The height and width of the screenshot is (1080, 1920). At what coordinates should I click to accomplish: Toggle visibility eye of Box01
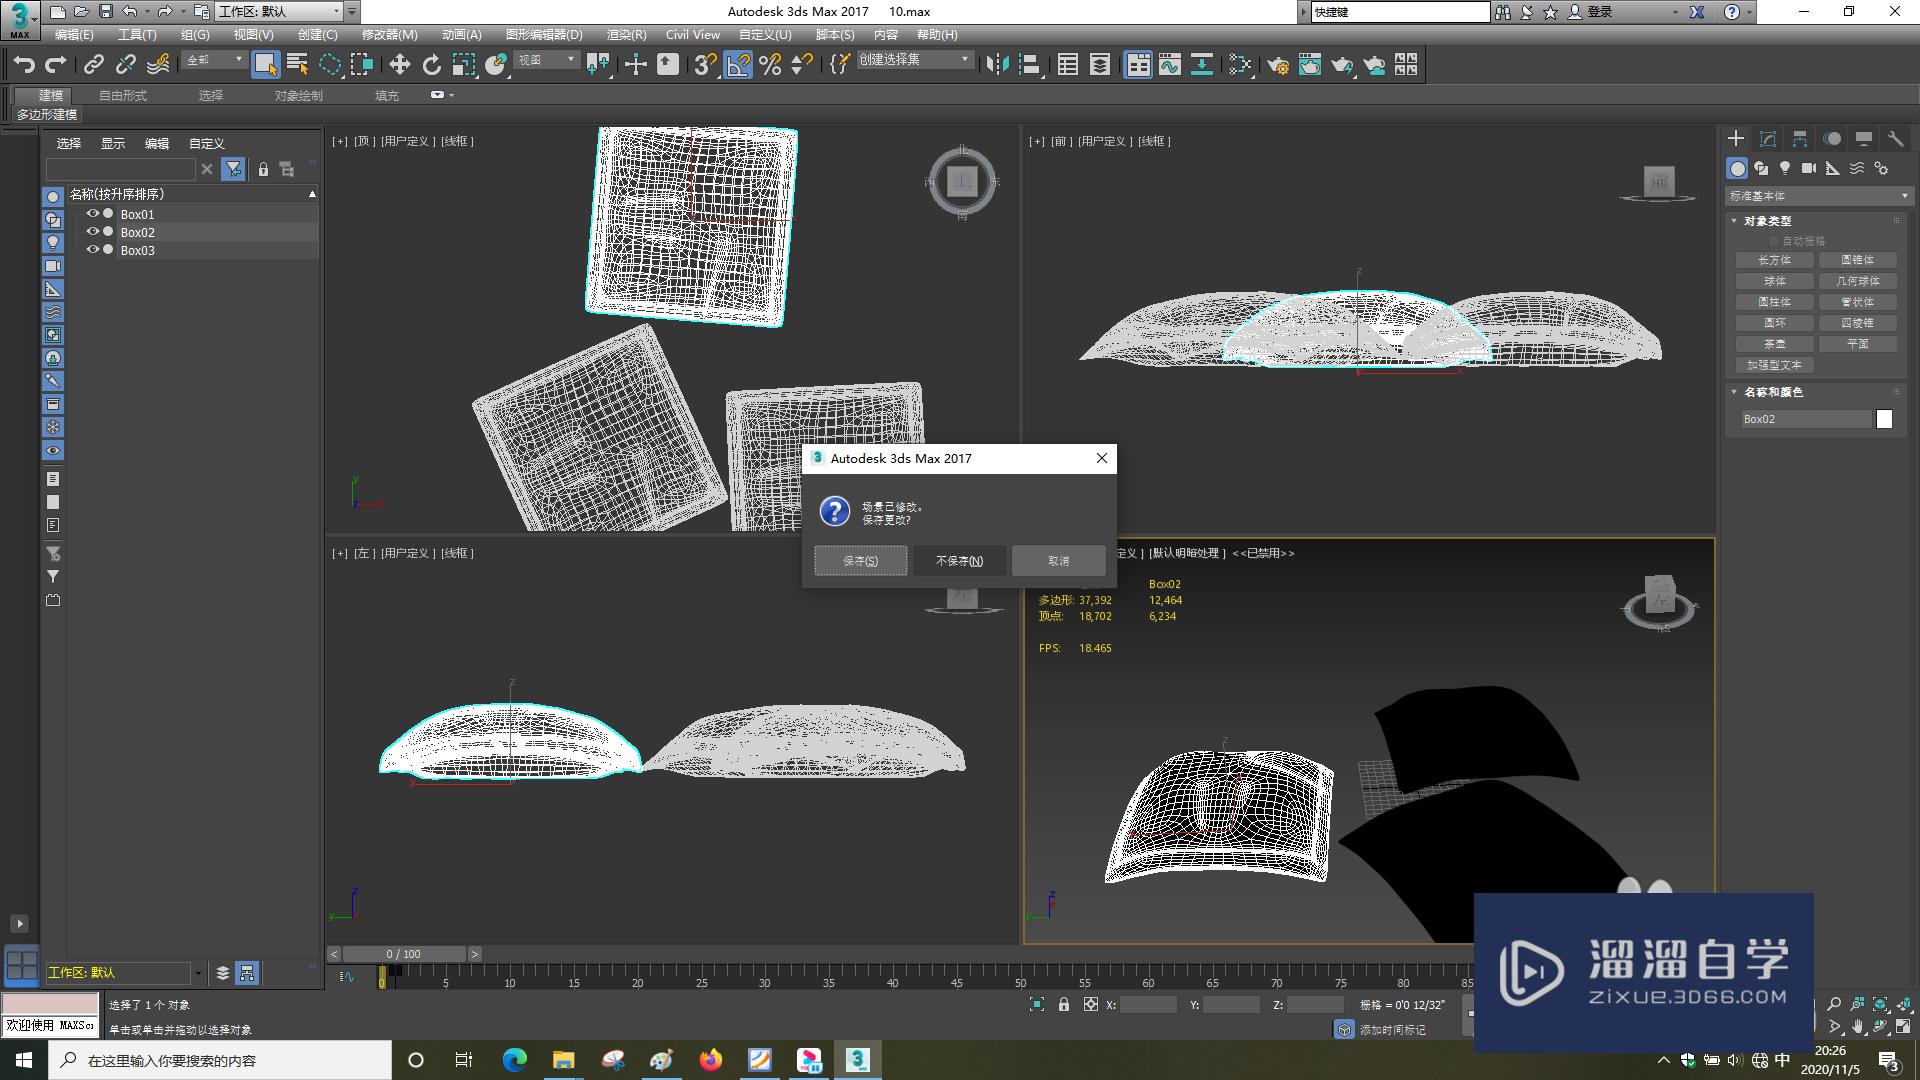pos(92,214)
